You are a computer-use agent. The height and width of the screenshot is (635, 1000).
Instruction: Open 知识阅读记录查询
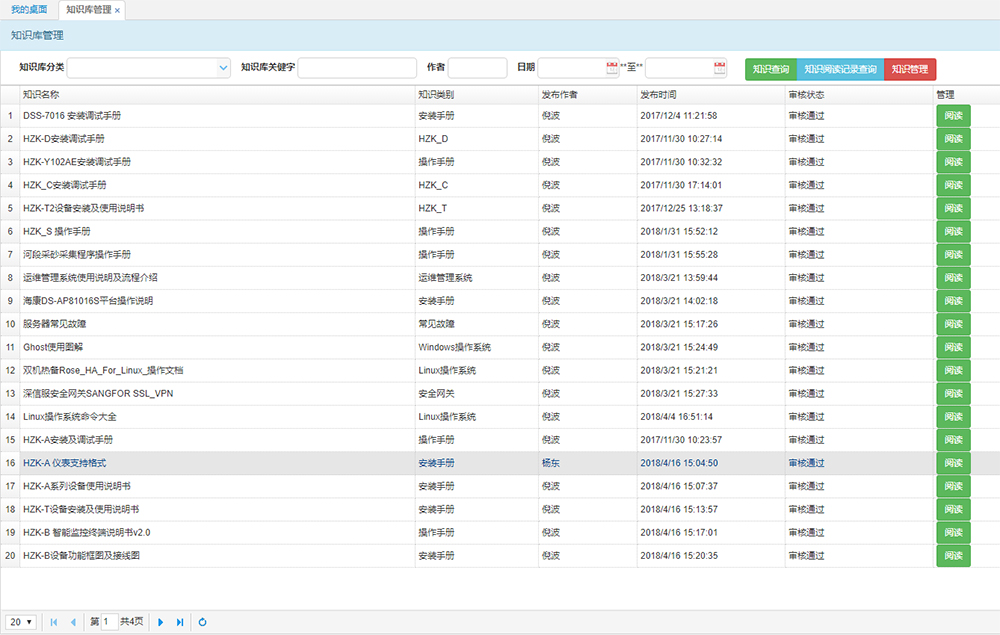[x=841, y=69]
